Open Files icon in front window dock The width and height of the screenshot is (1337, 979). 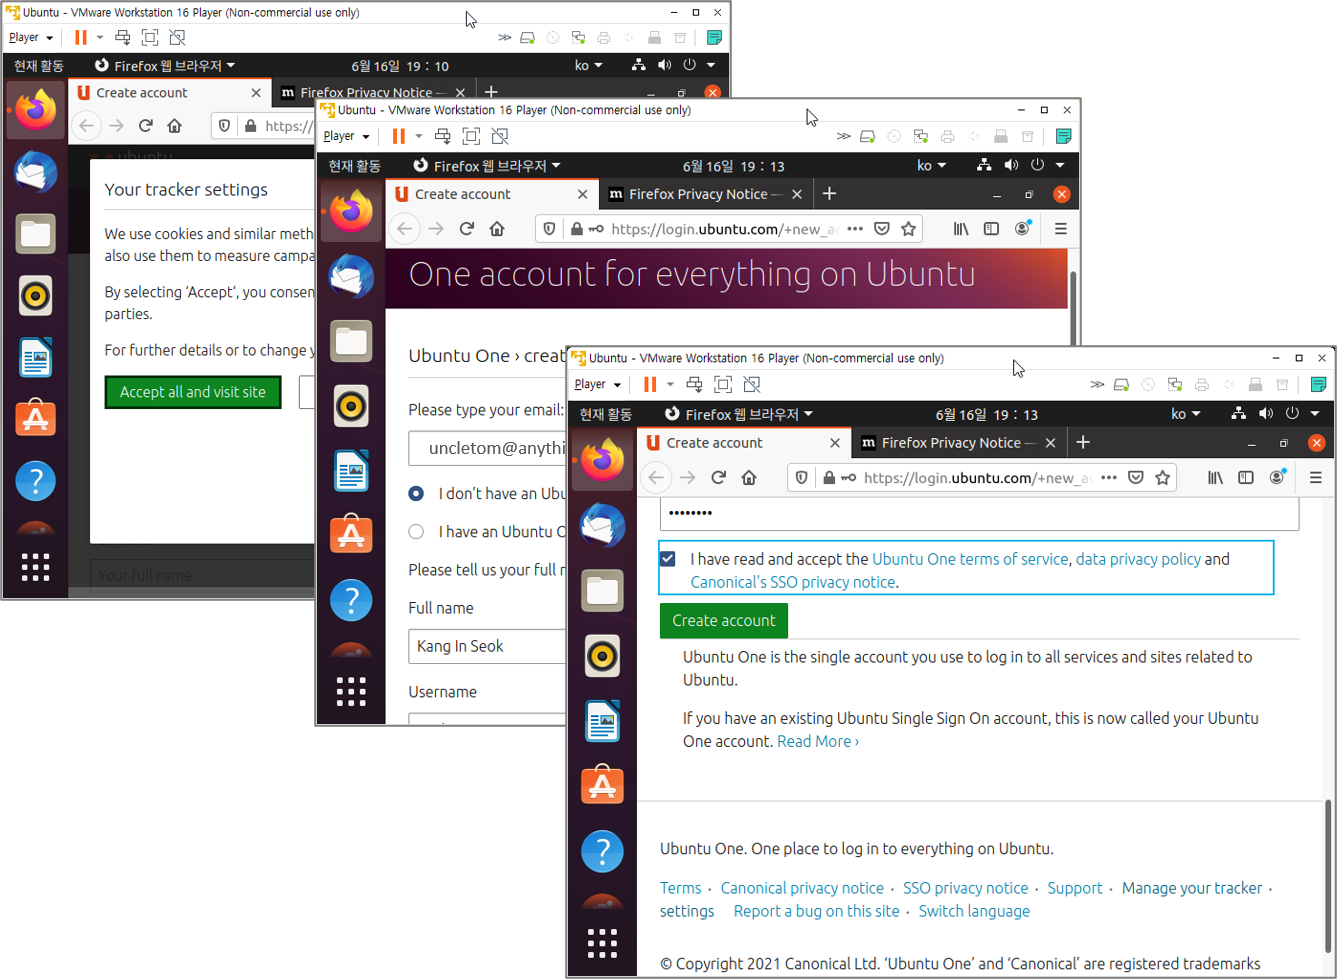pos(602,590)
